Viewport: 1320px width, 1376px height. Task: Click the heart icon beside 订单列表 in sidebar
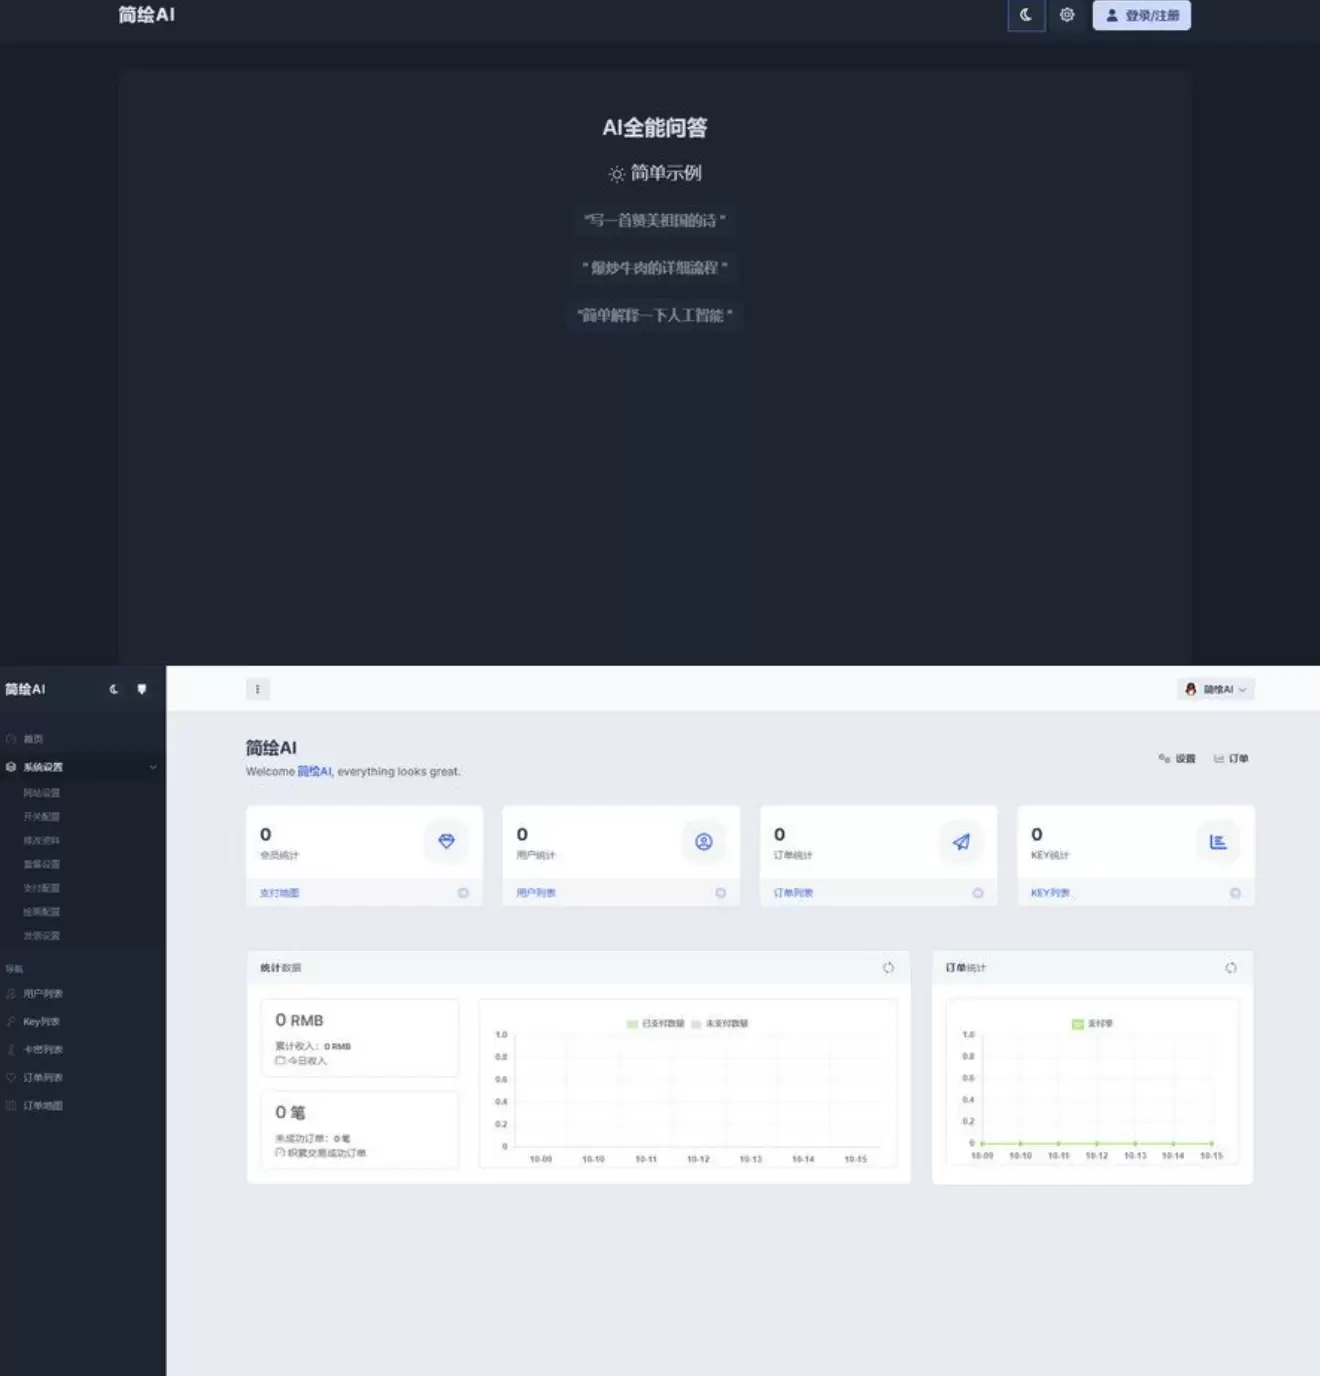(11, 1078)
